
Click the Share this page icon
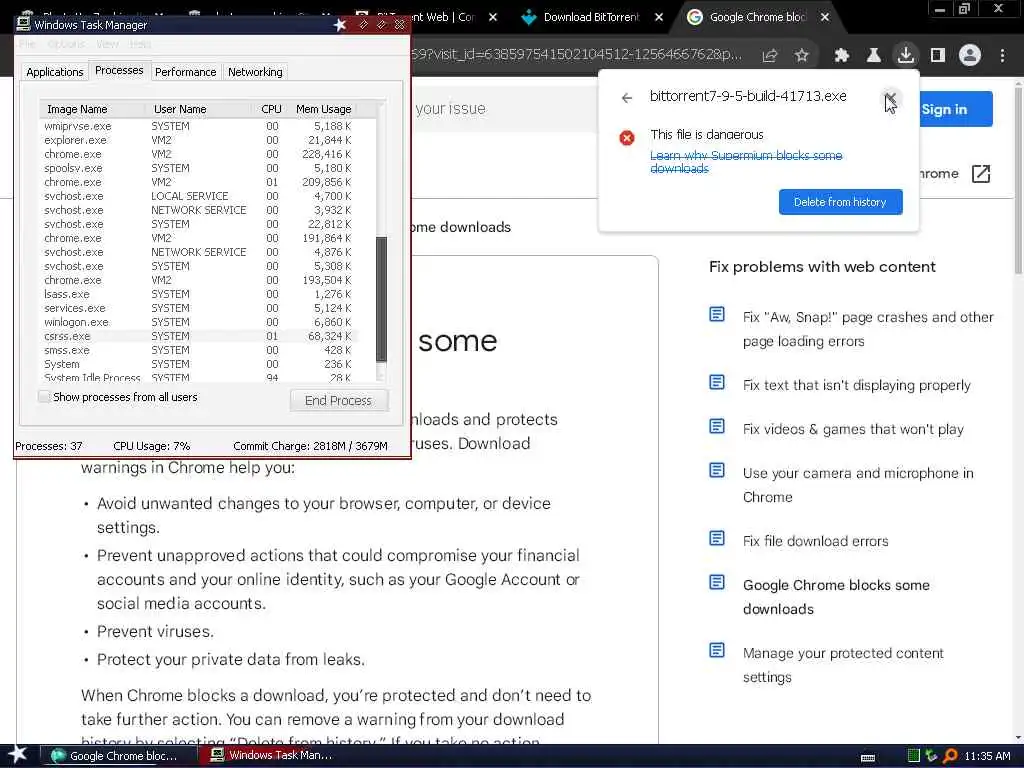pos(770,56)
